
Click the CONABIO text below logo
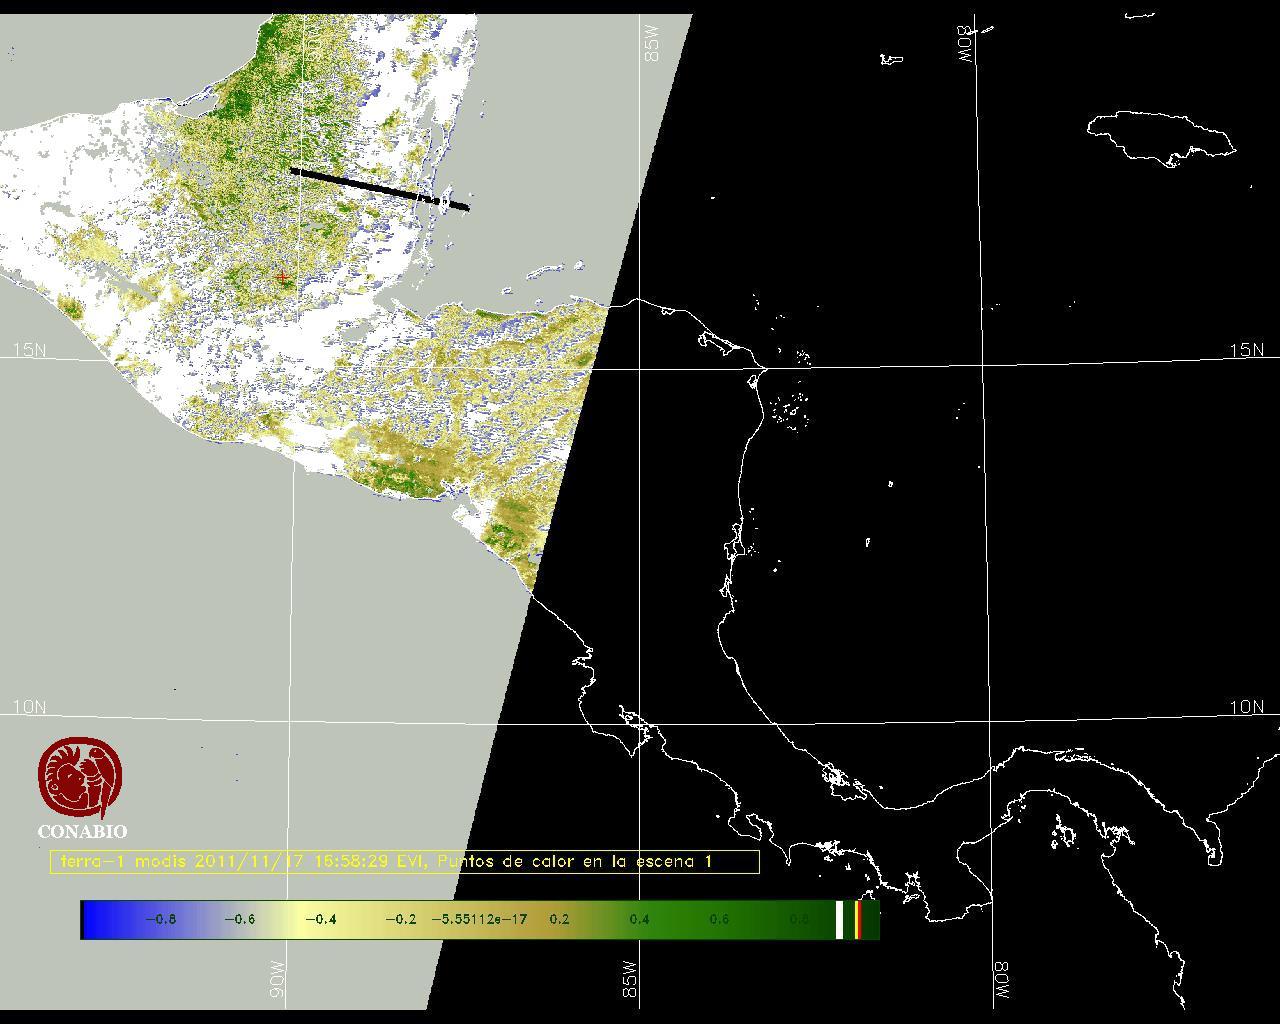pos(82,832)
